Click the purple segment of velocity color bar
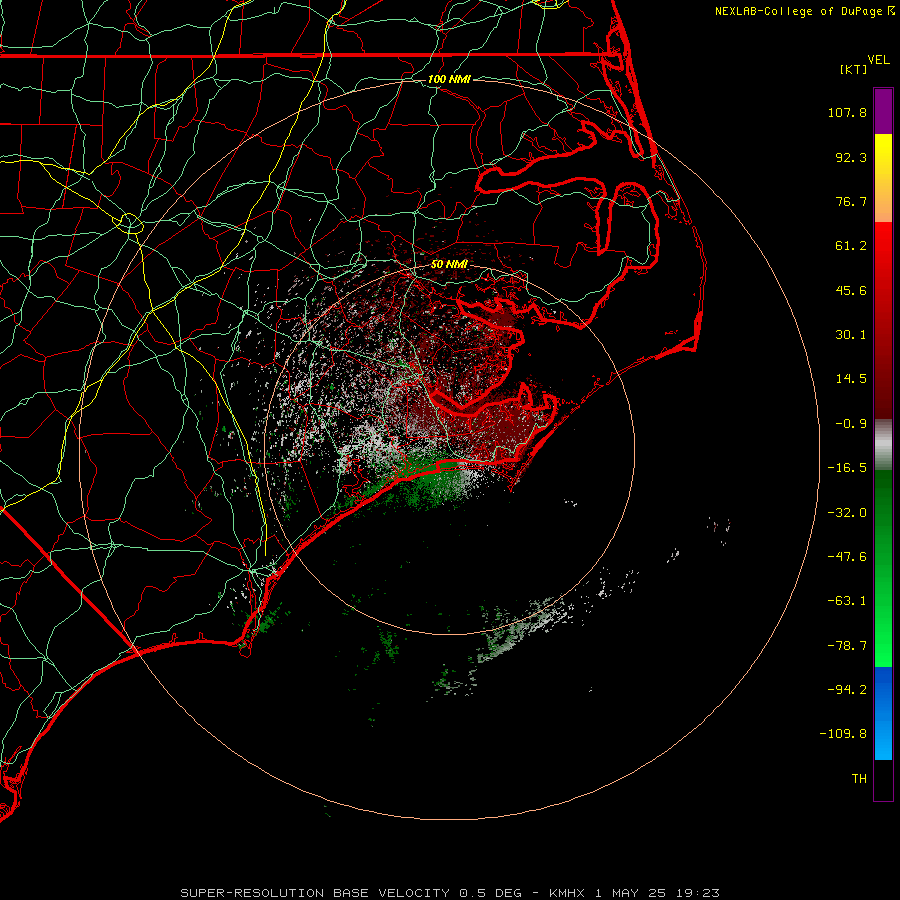The width and height of the screenshot is (900, 900). click(883, 111)
